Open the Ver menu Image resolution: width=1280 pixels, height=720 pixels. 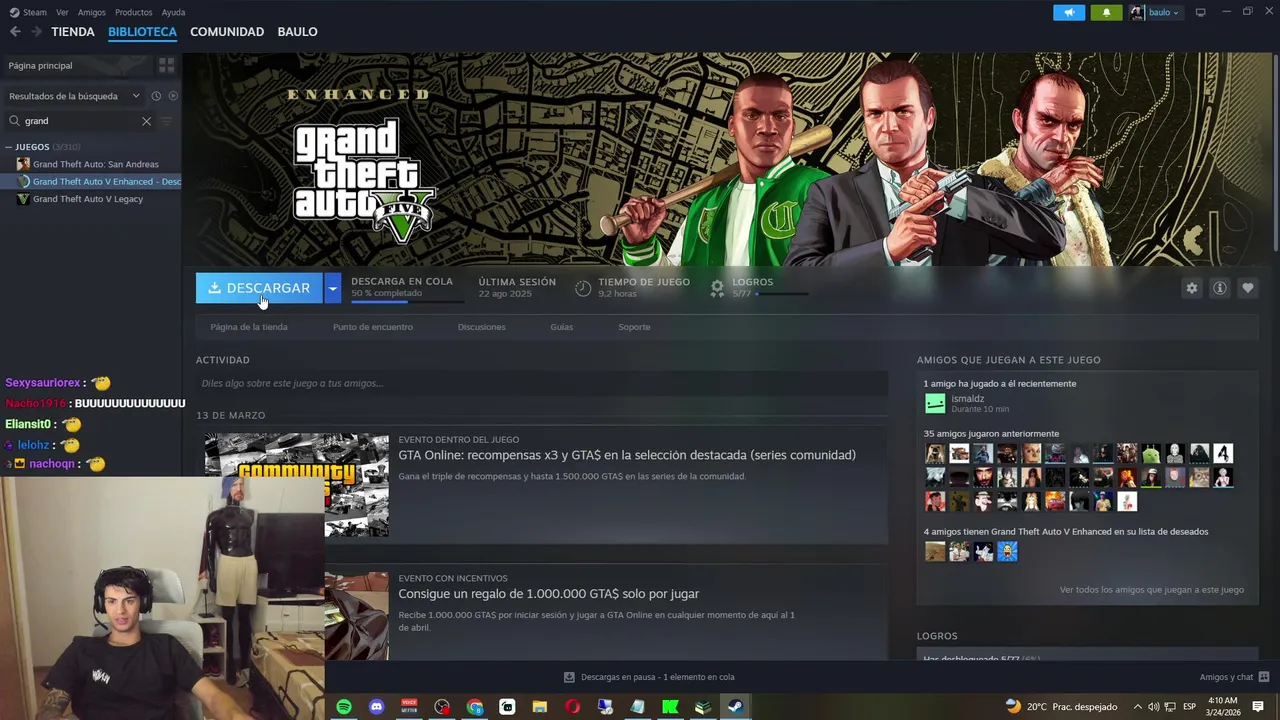[62, 12]
